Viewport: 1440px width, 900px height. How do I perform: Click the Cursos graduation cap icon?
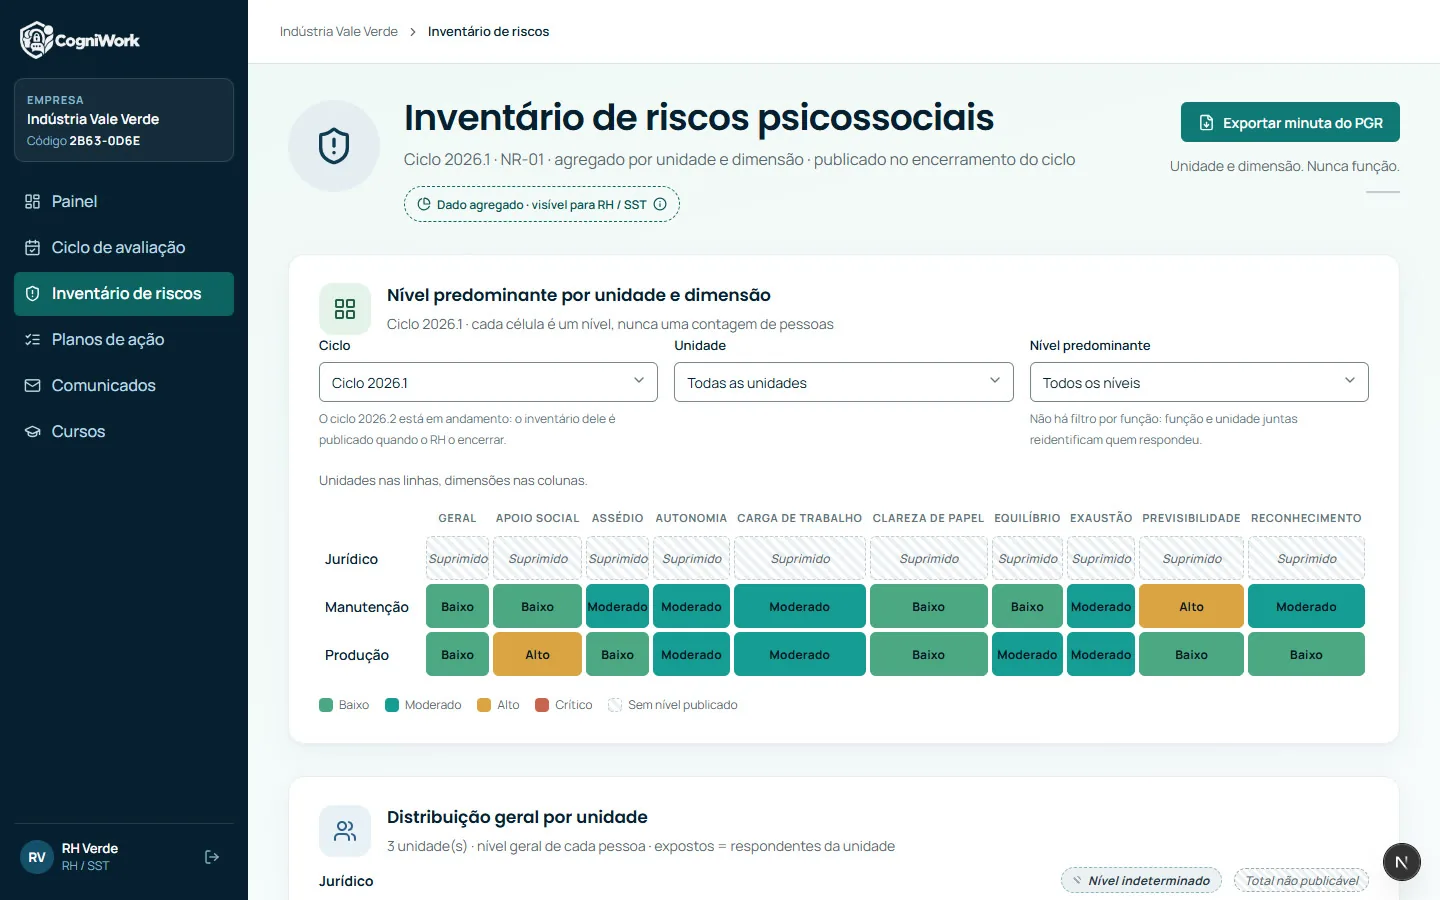pos(32,432)
